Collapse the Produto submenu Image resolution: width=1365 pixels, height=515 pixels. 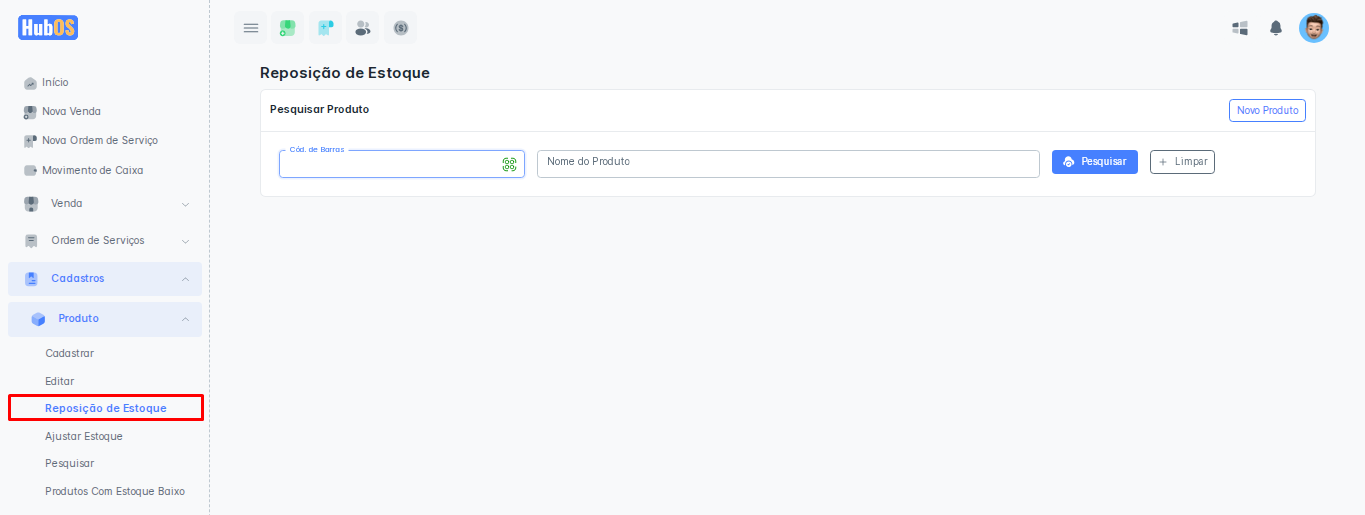tap(105, 319)
